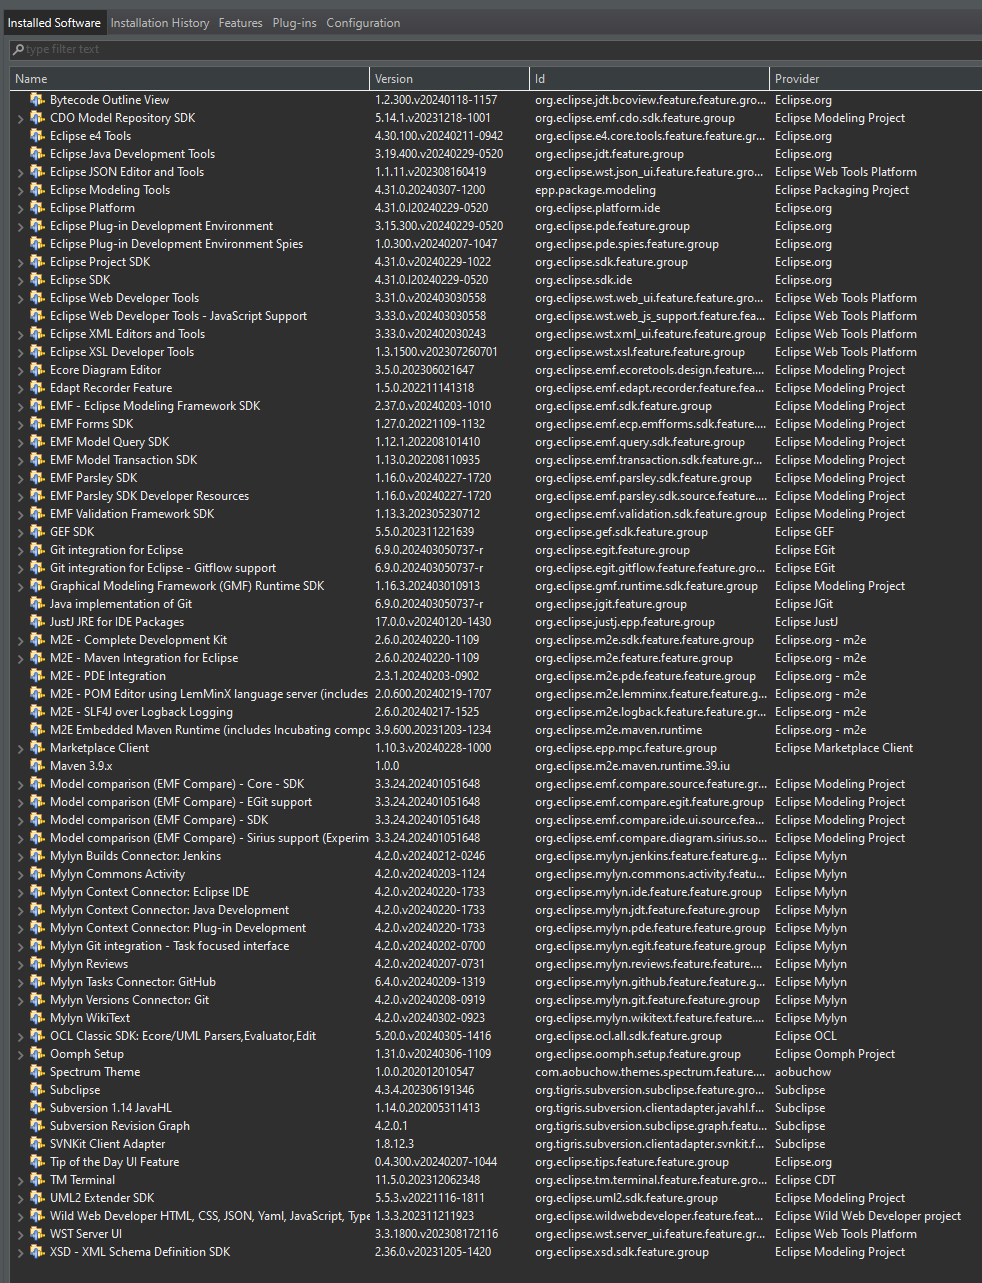This screenshot has height=1283, width=982.
Task: Click the Subversion Revision Graph icon
Action: (x=38, y=1126)
